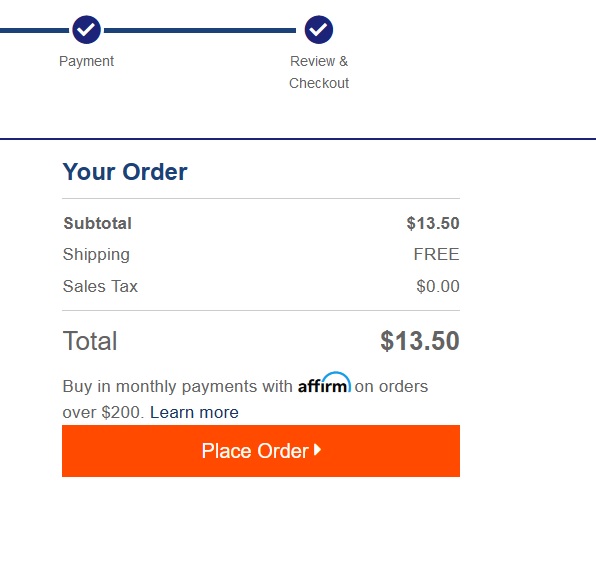Place the order with the orange button
The width and height of the screenshot is (596, 567).
[x=261, y=451]
